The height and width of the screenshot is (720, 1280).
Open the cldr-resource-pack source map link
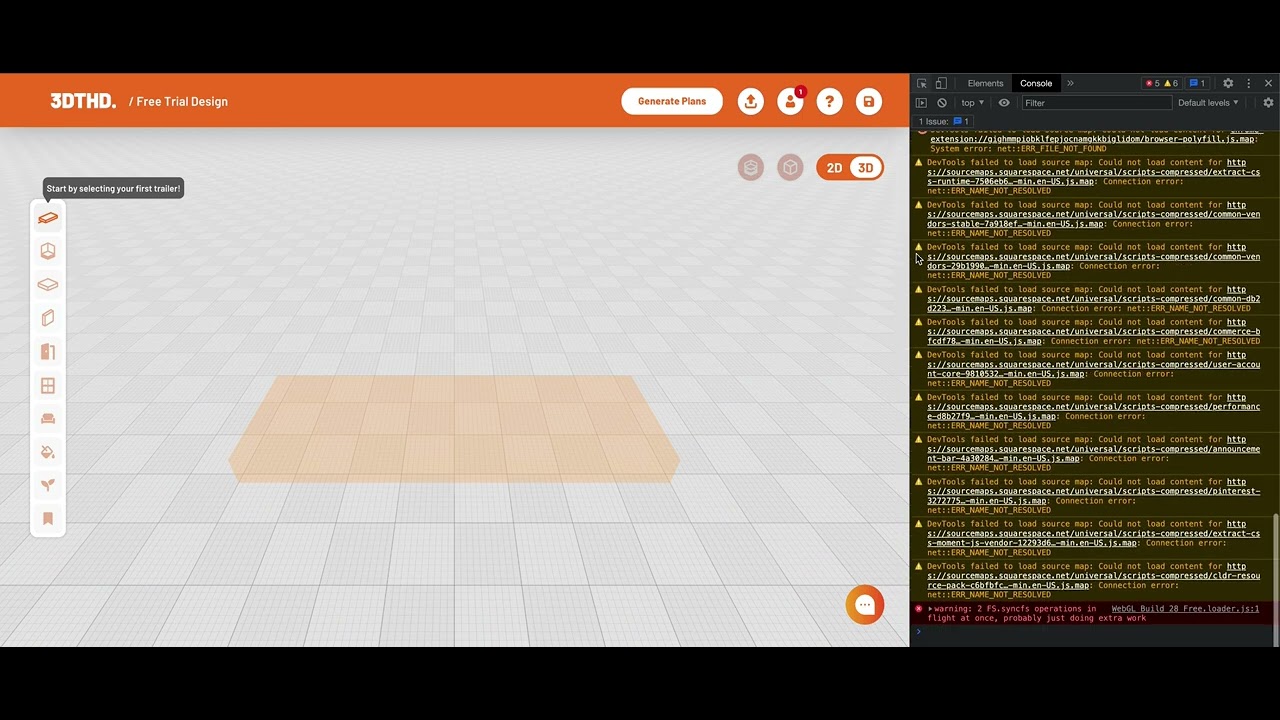tap(1093, 576)
